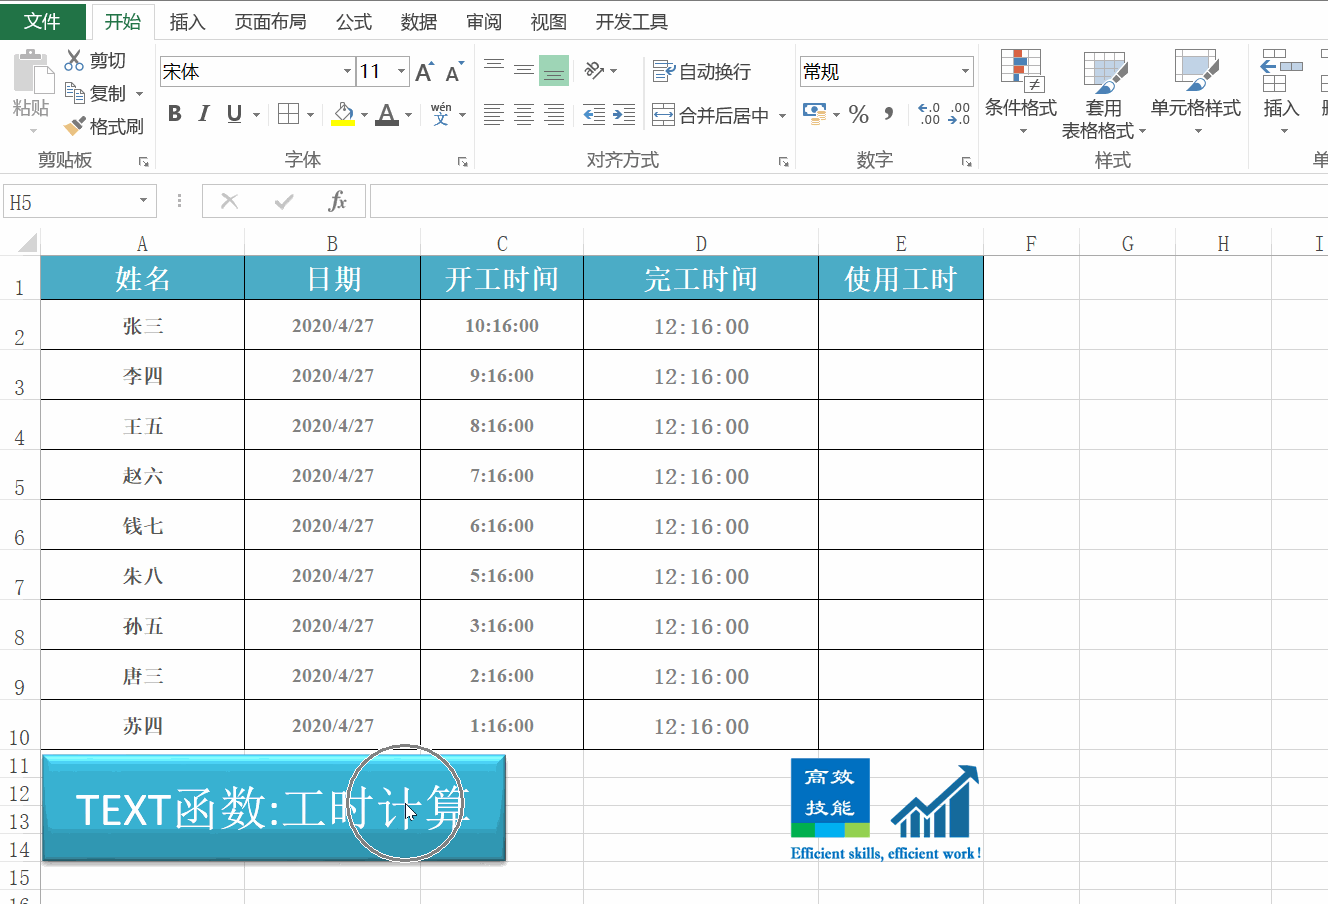
Task: Open the font group dialog launcher
Action: coord(462,161)
